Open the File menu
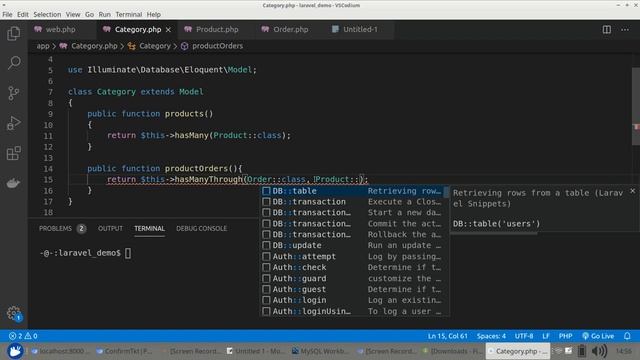Image resolution: width=640 pixels, height=360 pixels. (x=7, y=14)
